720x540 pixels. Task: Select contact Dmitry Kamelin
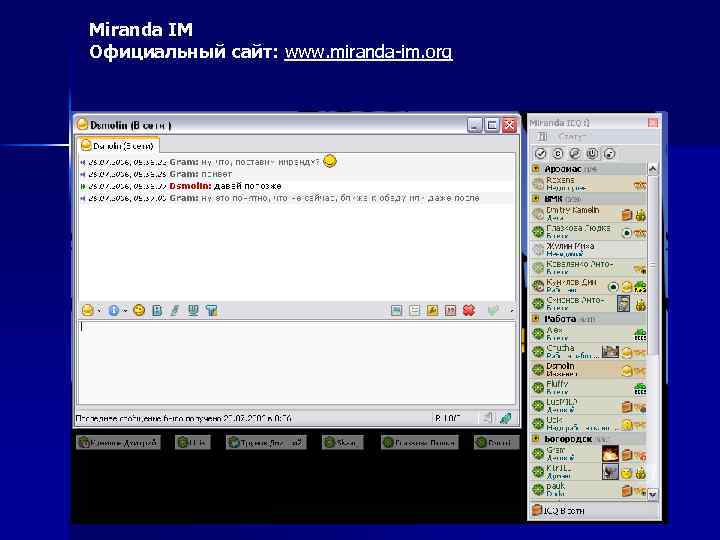coord(589,214)
